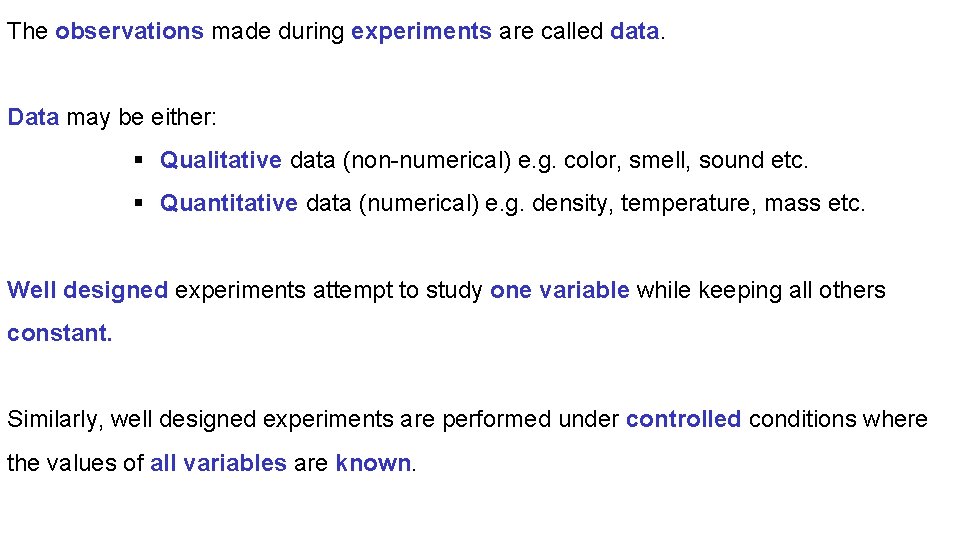The image size is (960, 540).
Task: Click the text '(non-numerical)'
Action: [x=427, y=160]
